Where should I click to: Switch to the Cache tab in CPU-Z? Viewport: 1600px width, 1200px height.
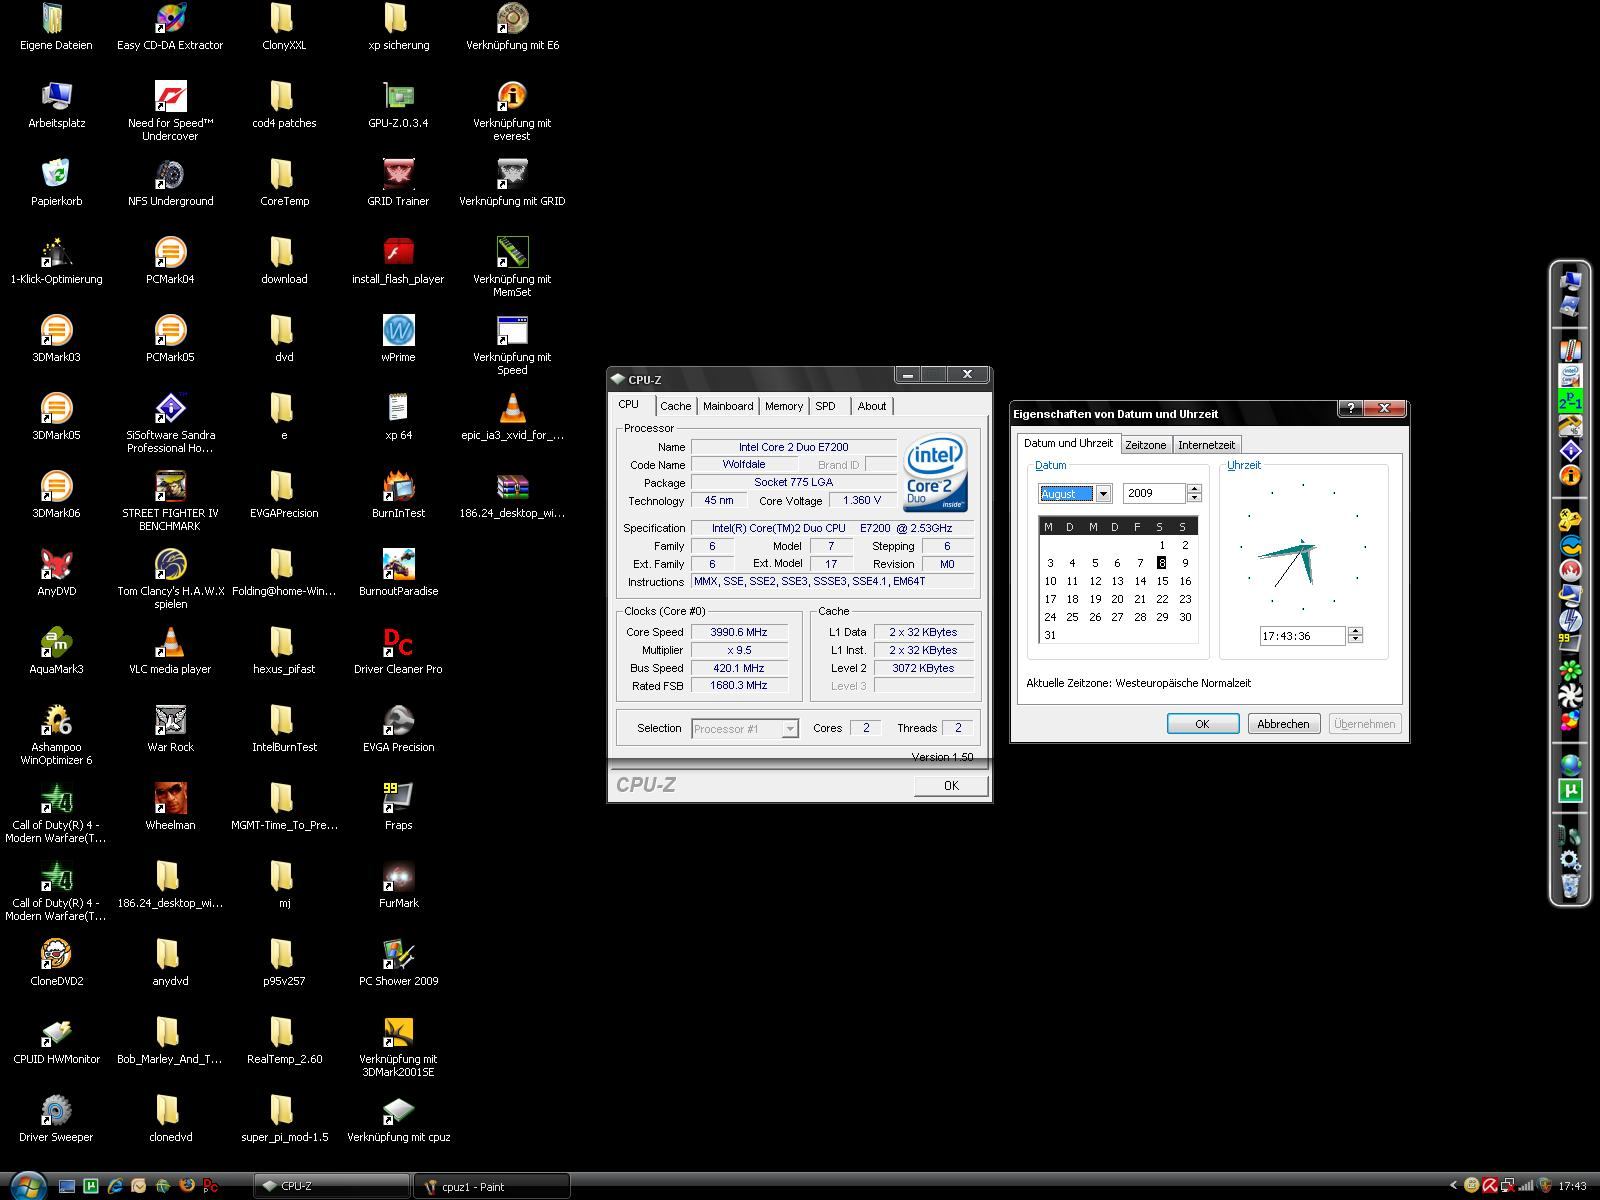coord(675,406)
